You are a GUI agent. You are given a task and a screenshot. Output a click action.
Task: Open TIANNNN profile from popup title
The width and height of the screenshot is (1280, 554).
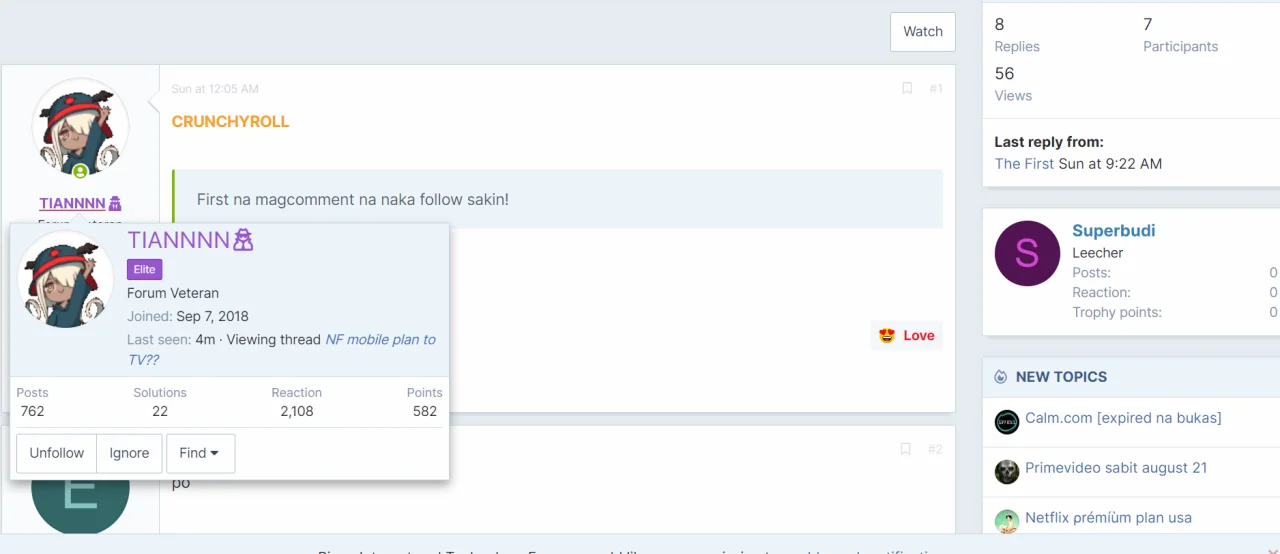point(179,240)
